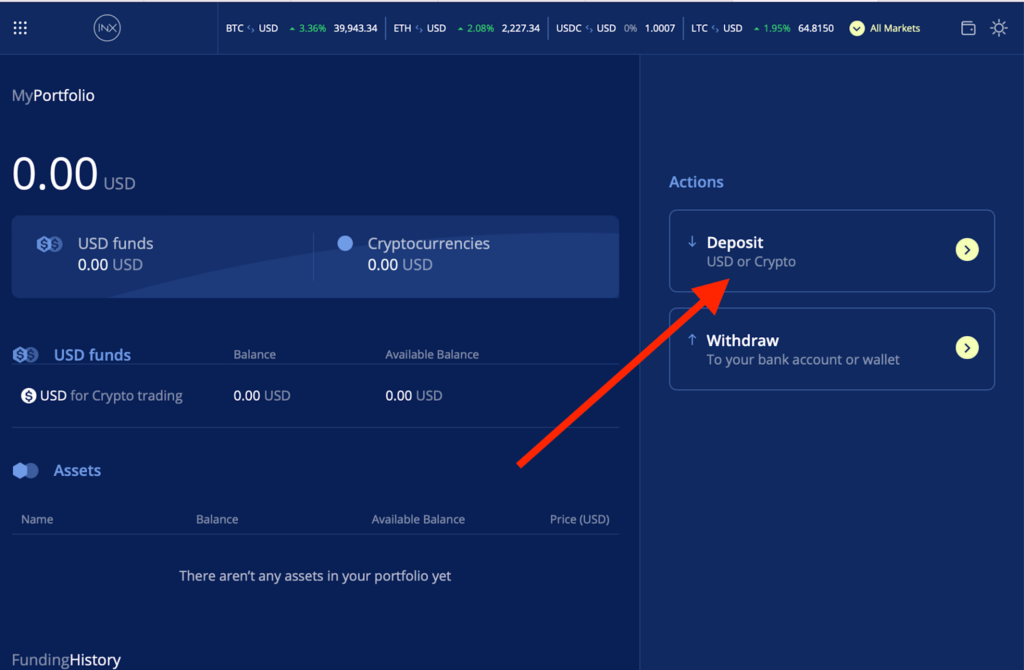Image resolution: width=1024 pixels, height=670 pixels.
Task: Click the Deposit chevron arrow button
Action: click(967, 249)
